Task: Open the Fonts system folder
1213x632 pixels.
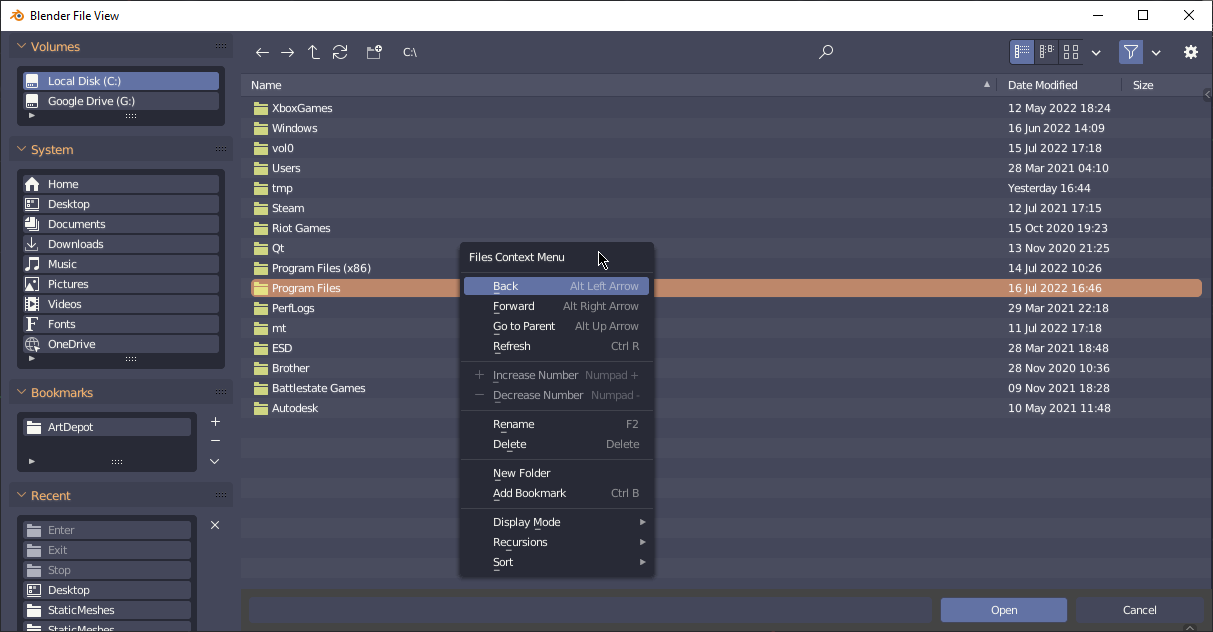Action: coord(120,324)
